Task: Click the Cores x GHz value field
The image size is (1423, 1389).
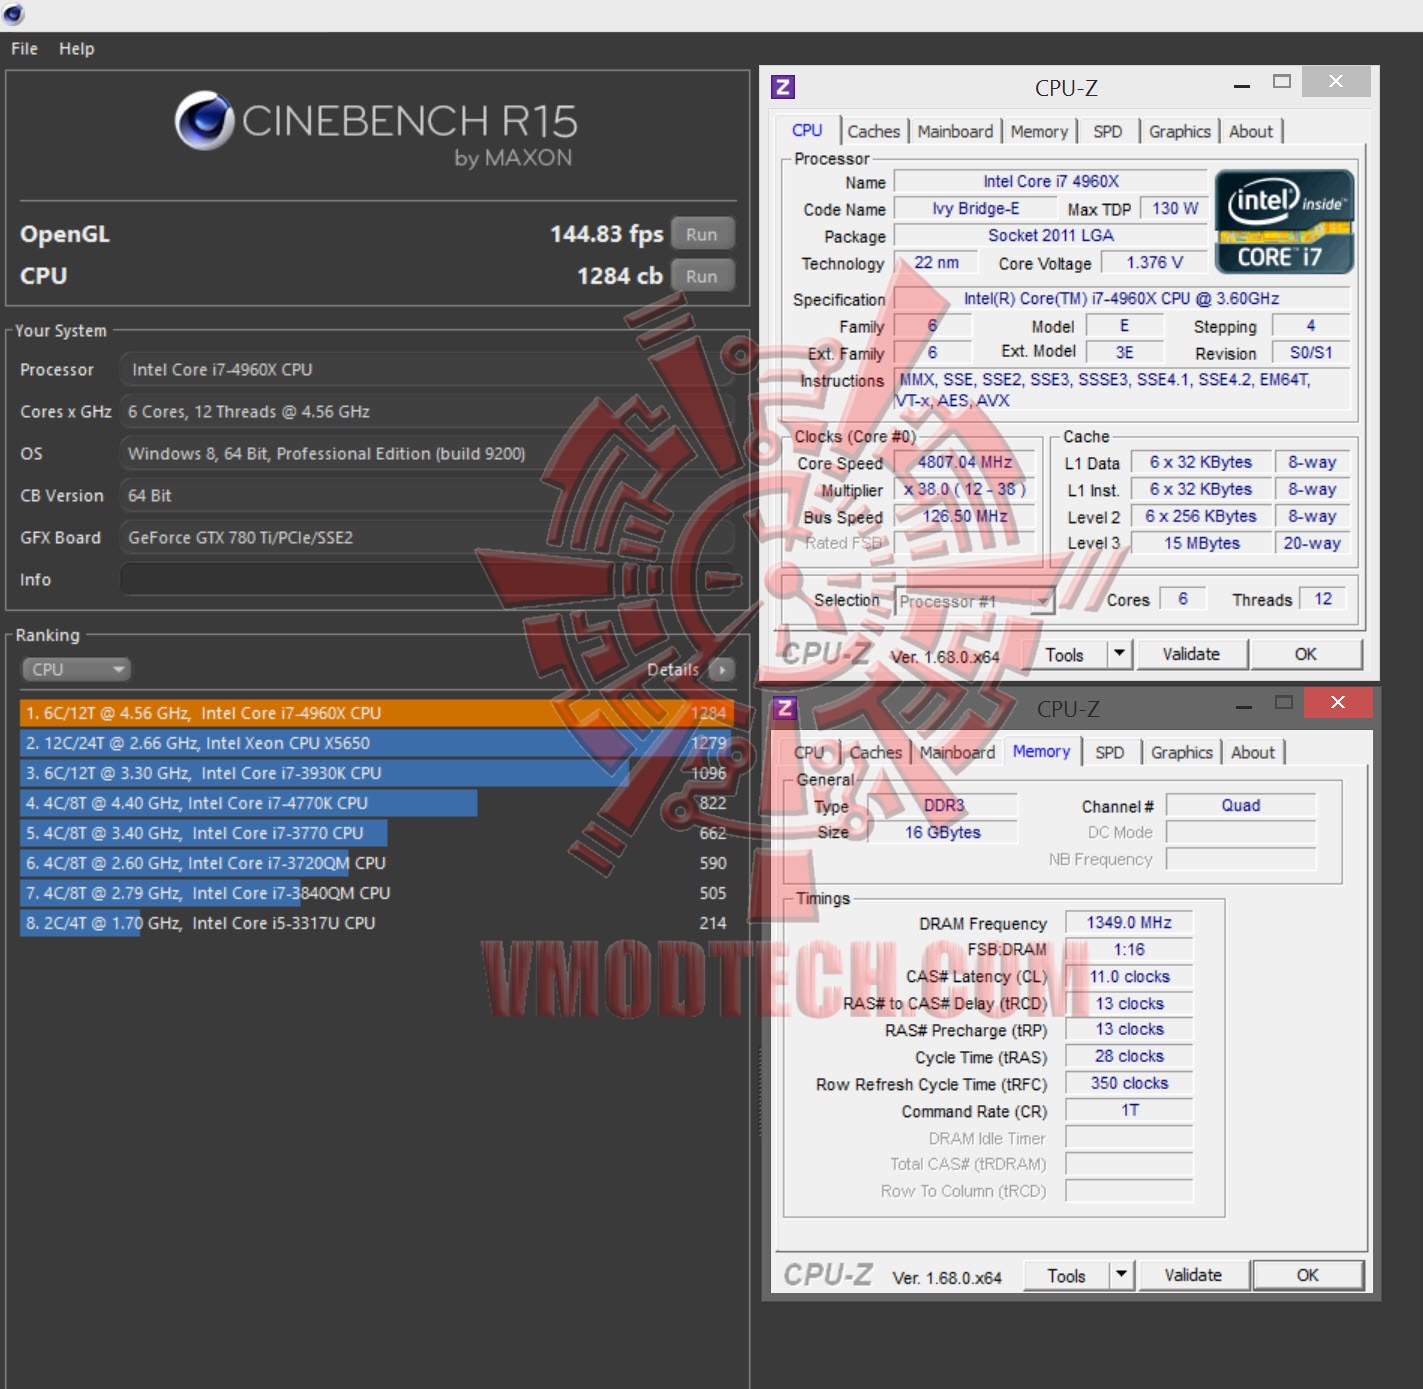Action: click(427, 412)
